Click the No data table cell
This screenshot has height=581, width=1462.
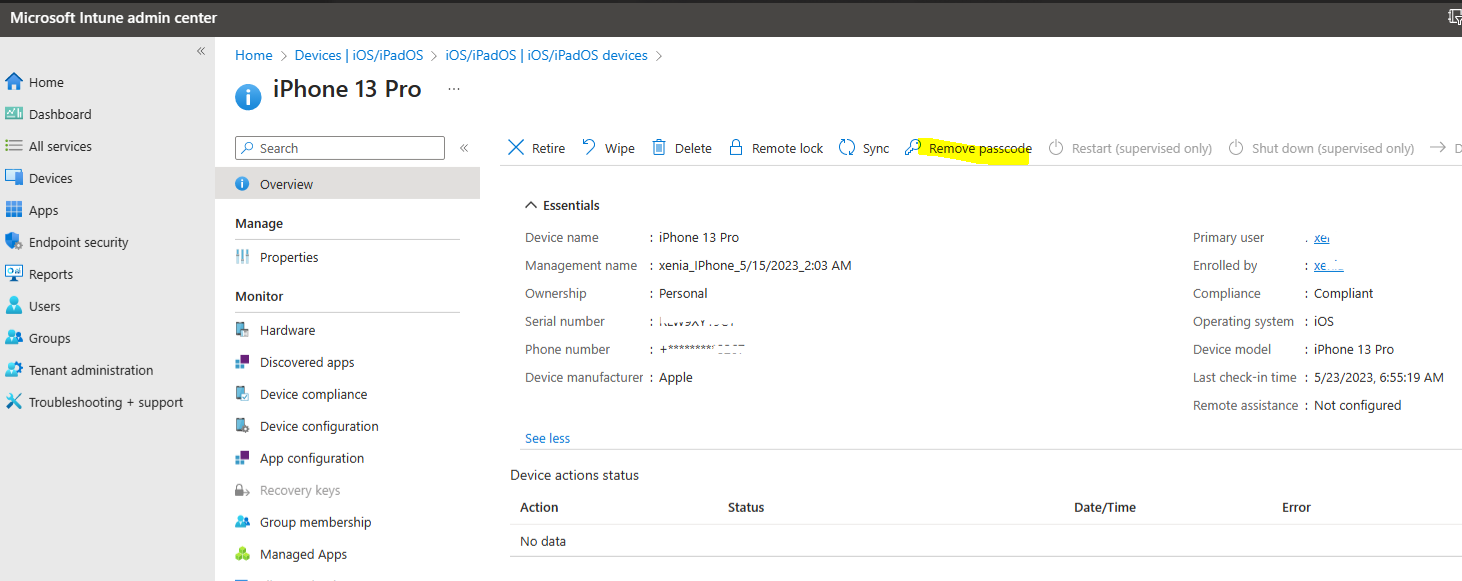pos(543,541)
